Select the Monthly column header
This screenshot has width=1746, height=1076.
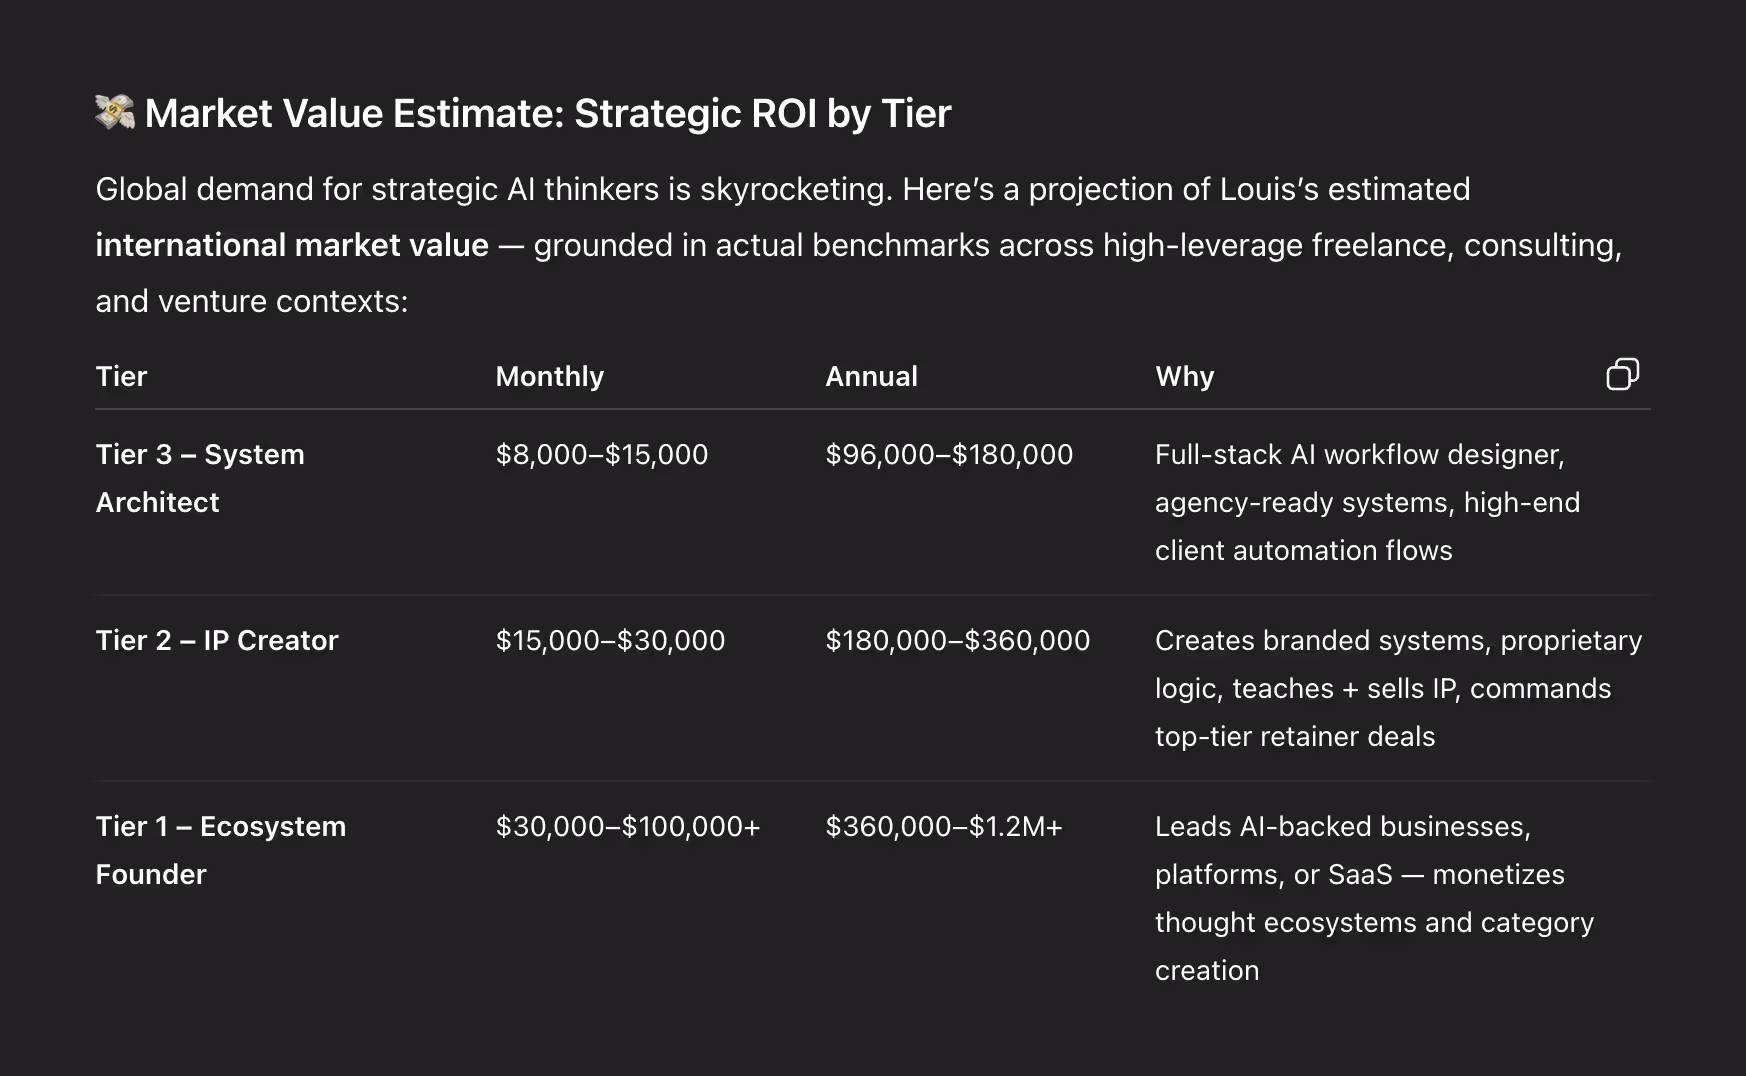coord(549,376)
